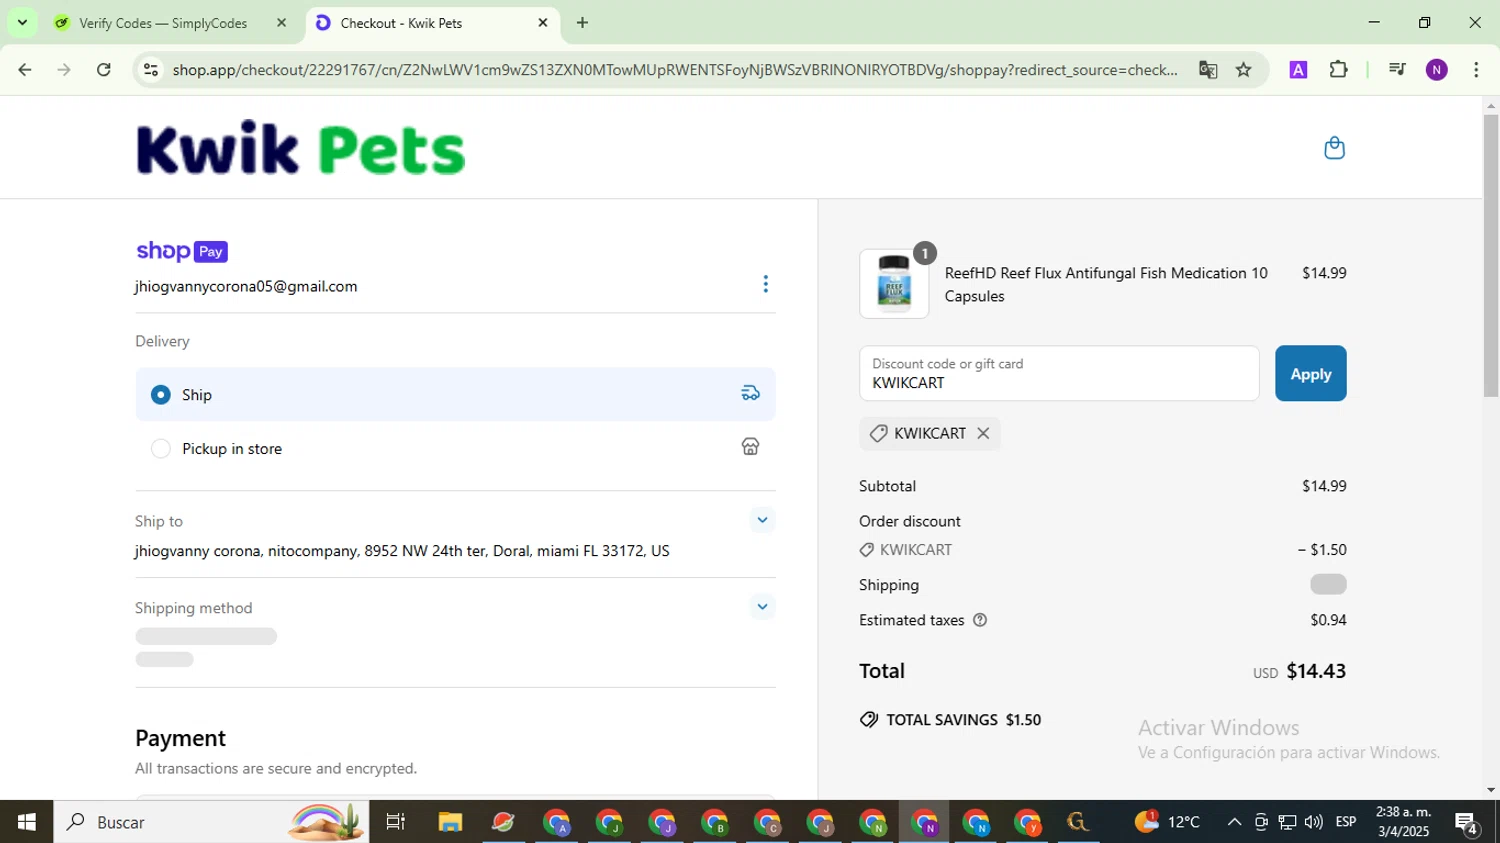Click the taskbar clock showing 2:38 a. m.
This screenshot has width=1500, height=843.
[x=1403, y=822]
